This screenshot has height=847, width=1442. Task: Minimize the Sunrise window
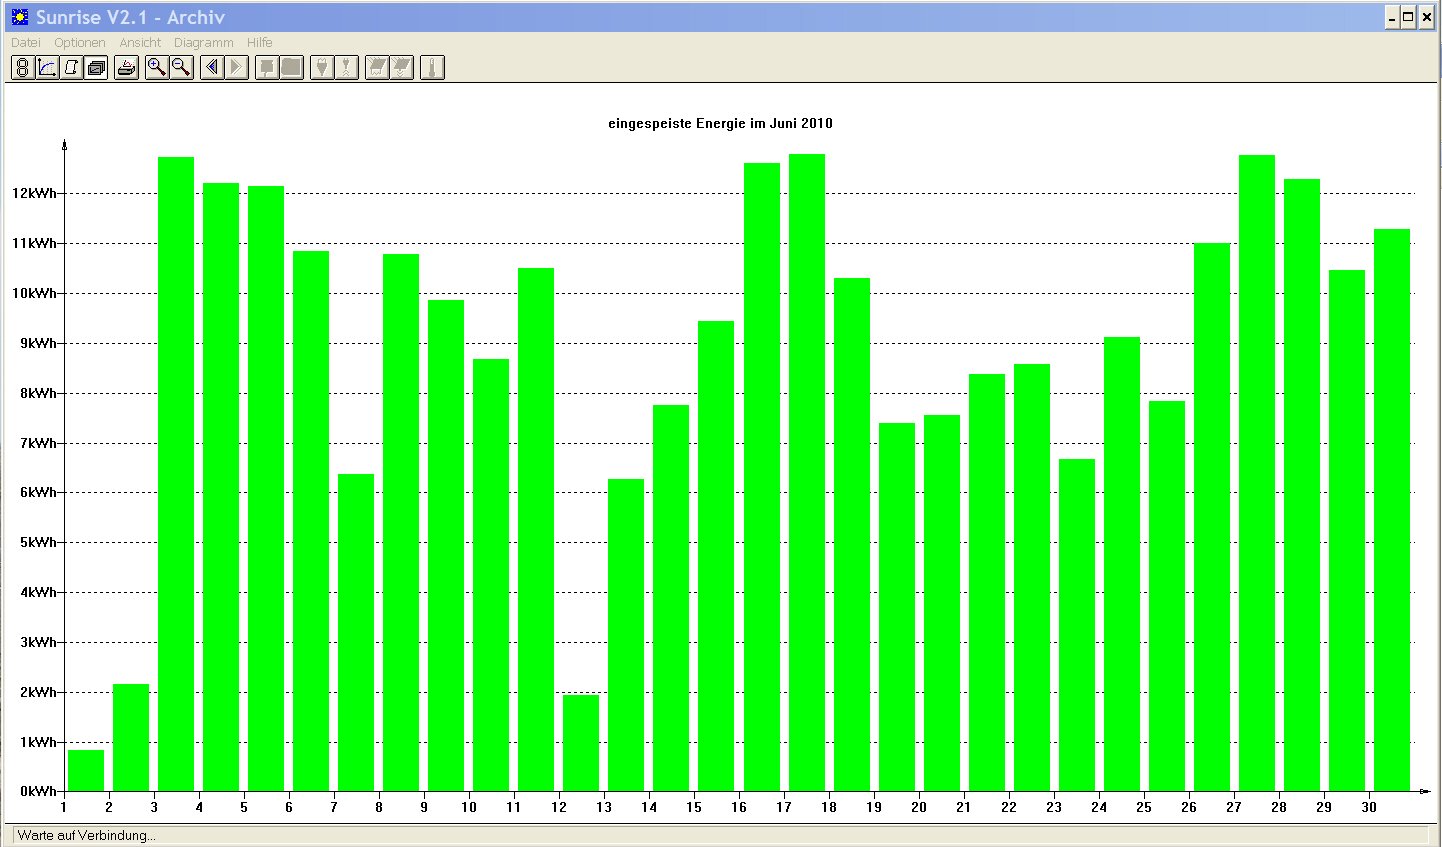click(x=1392, y=17)
